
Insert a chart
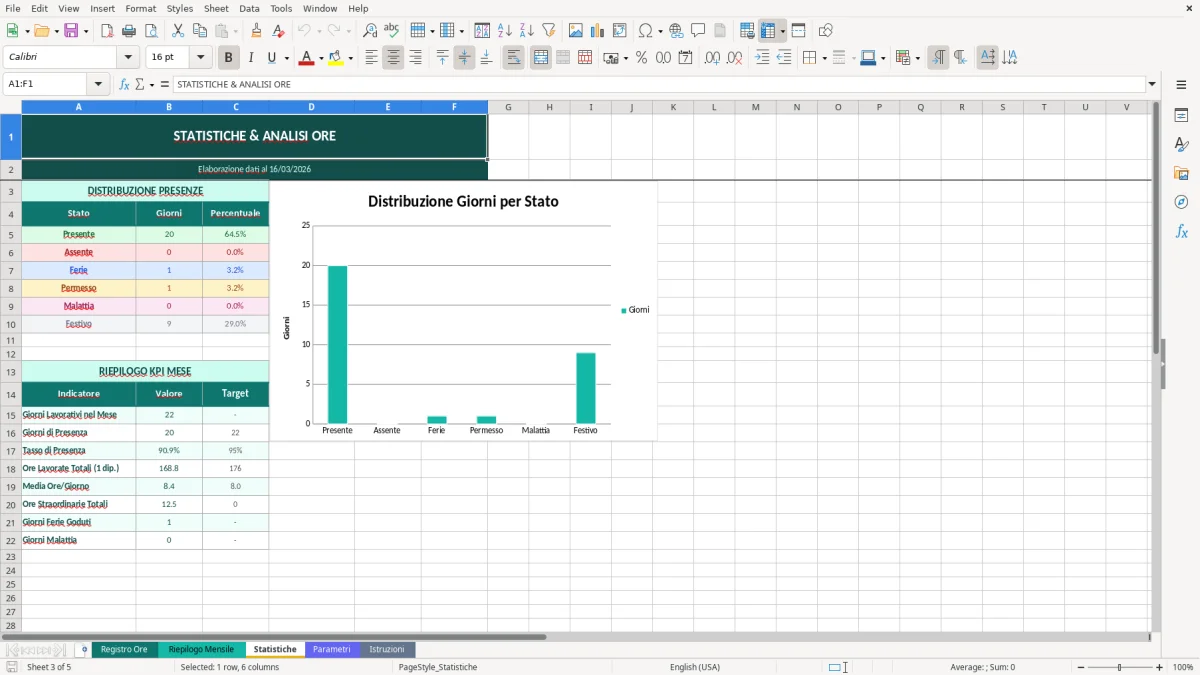pos(598,31)
